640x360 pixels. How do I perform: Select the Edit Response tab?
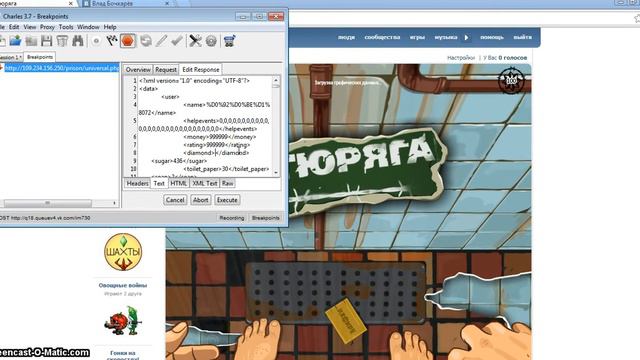[x=200, y=69]
